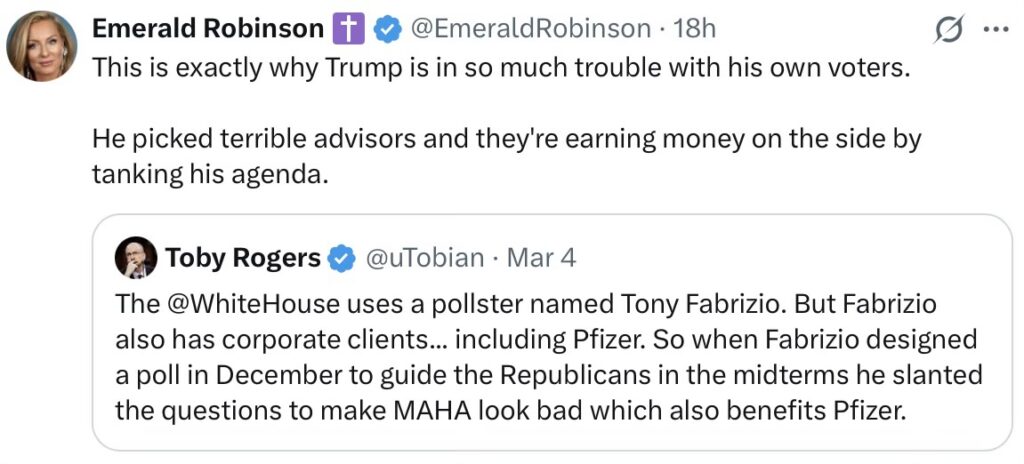The height and width of the screenshot is (464, 1024).
Task: Click Emerald Robinson's blue verified badge
Action: [x=387, y=30]
